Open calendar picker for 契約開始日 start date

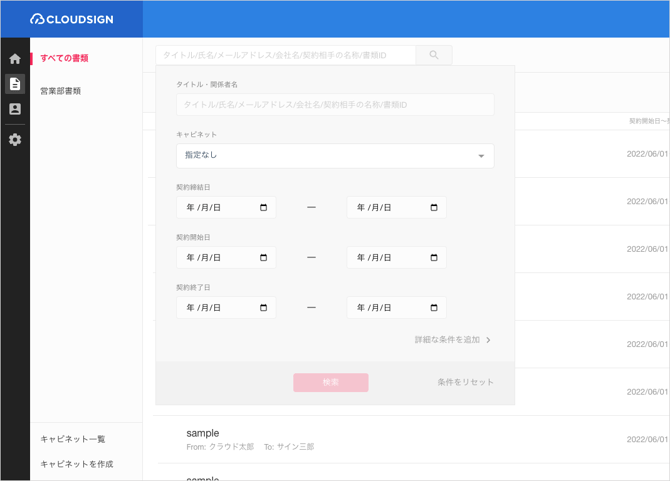(264, 258)
